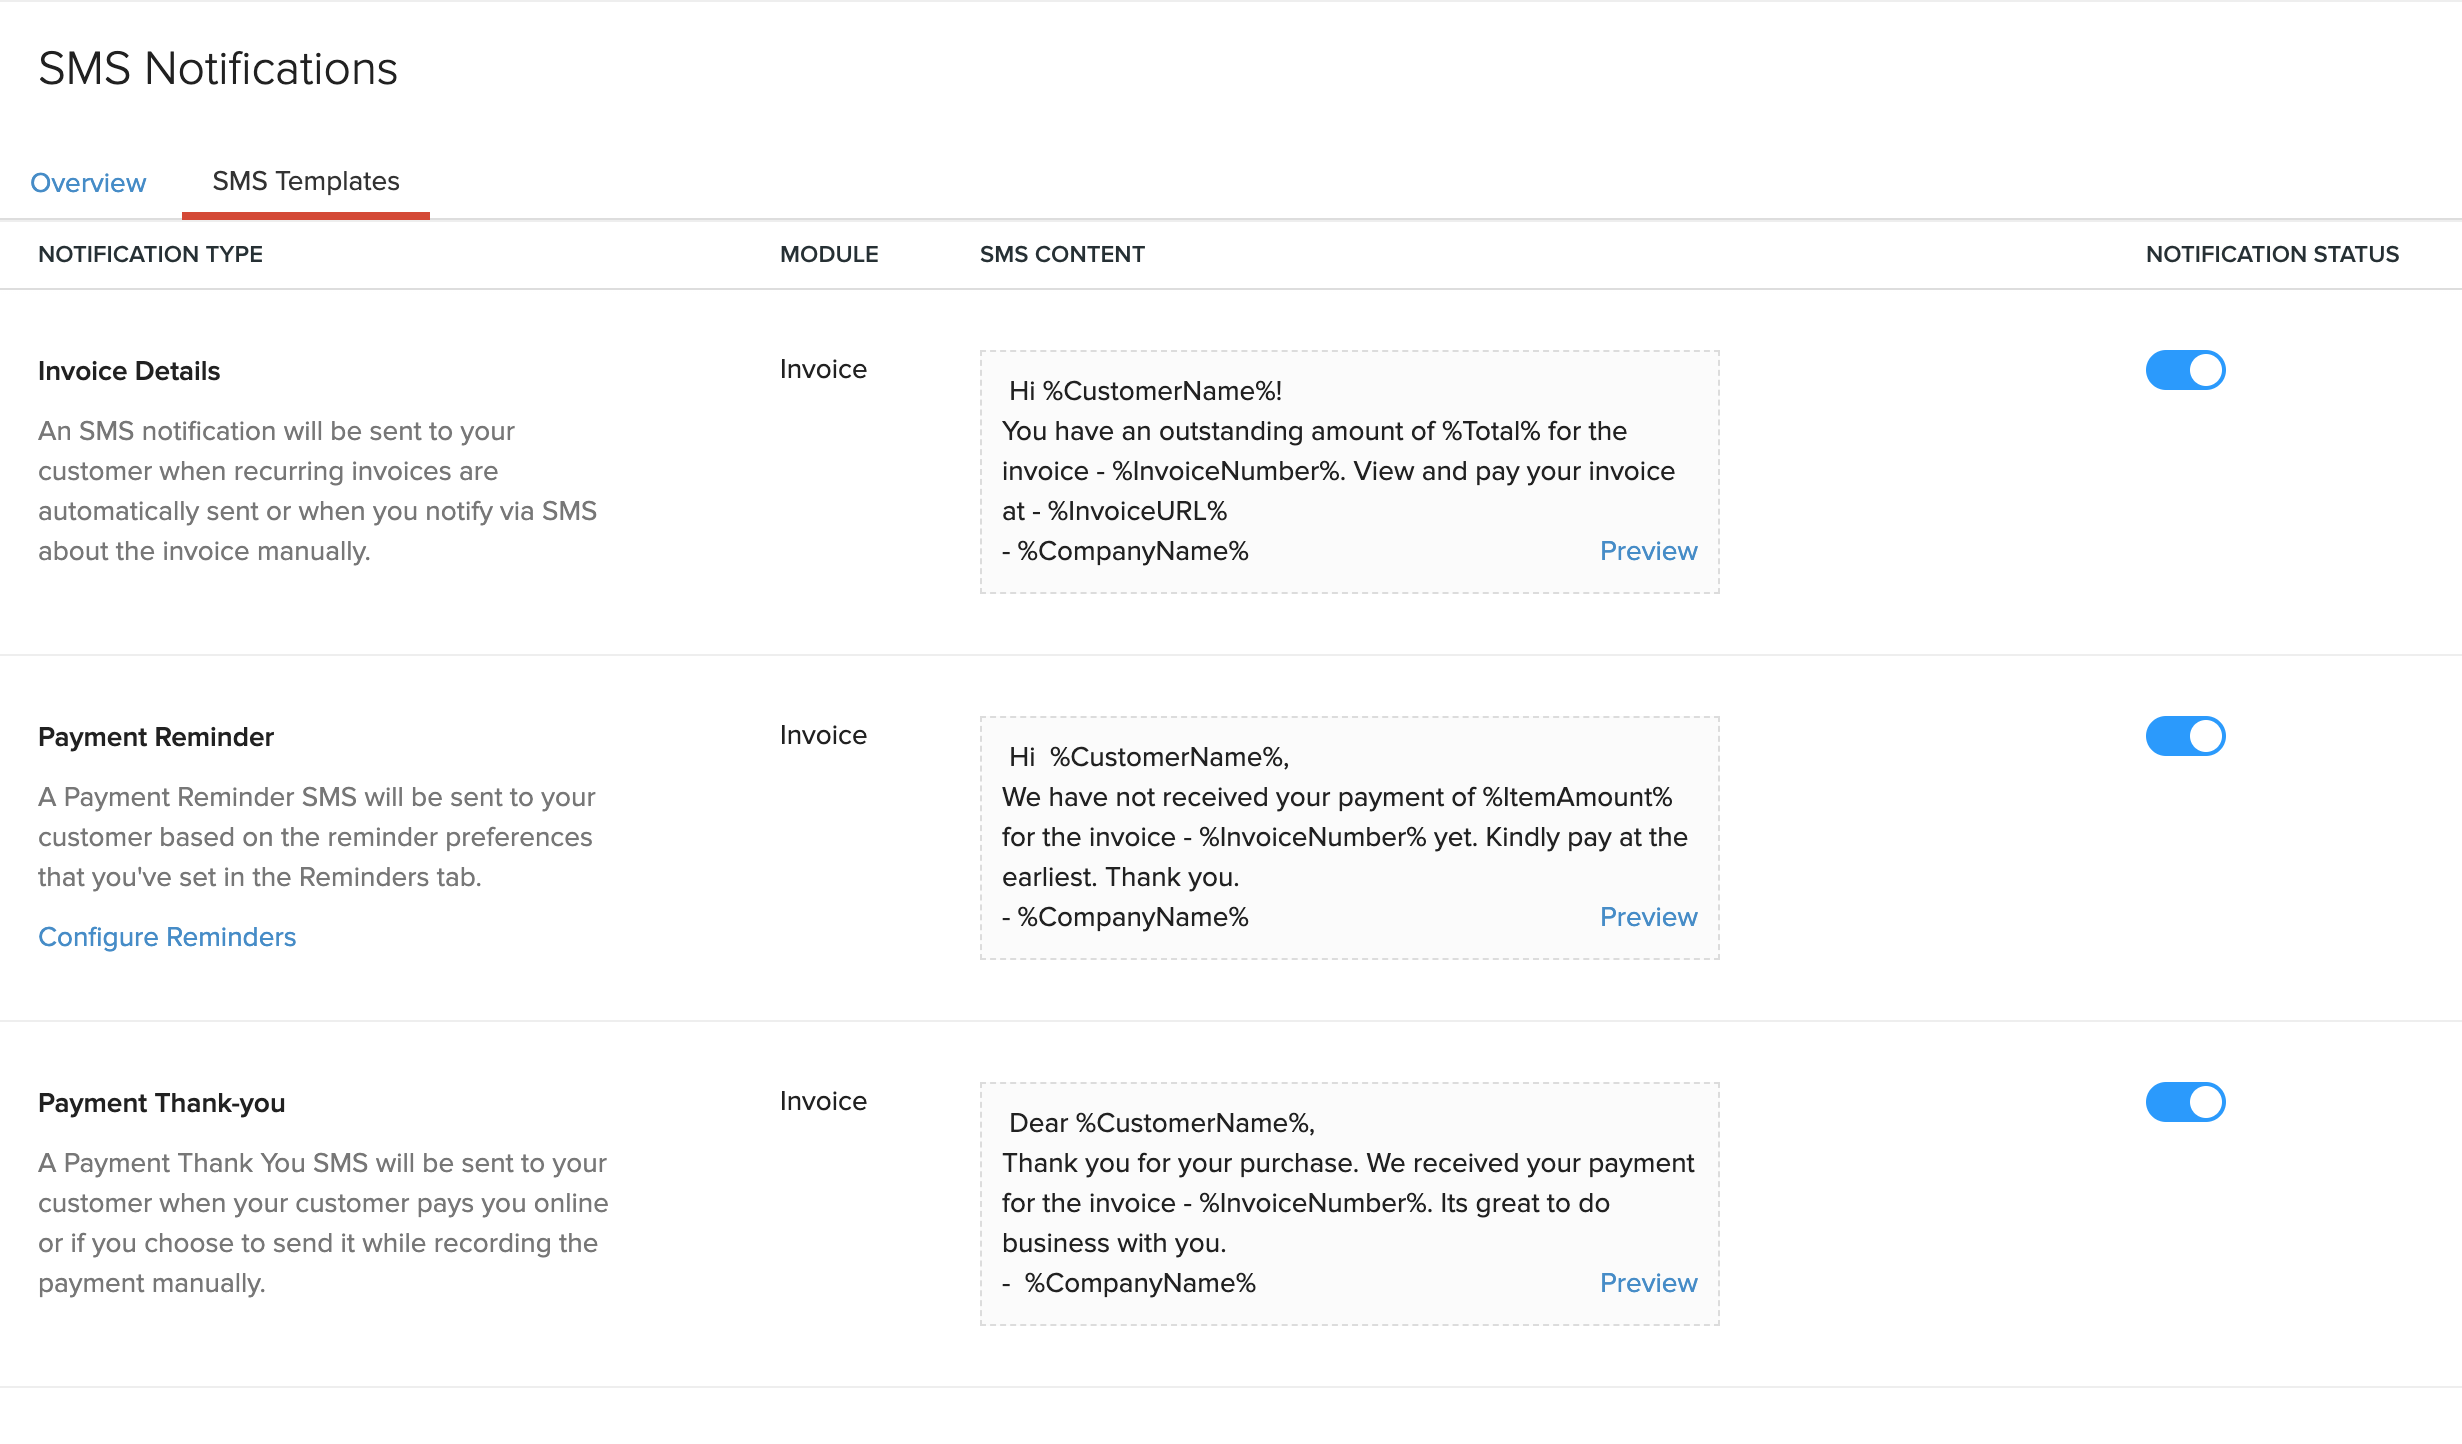2462x1444 pixels.
Task: Preview the Payment Reminder SMS template
Action: point(1648,917)
